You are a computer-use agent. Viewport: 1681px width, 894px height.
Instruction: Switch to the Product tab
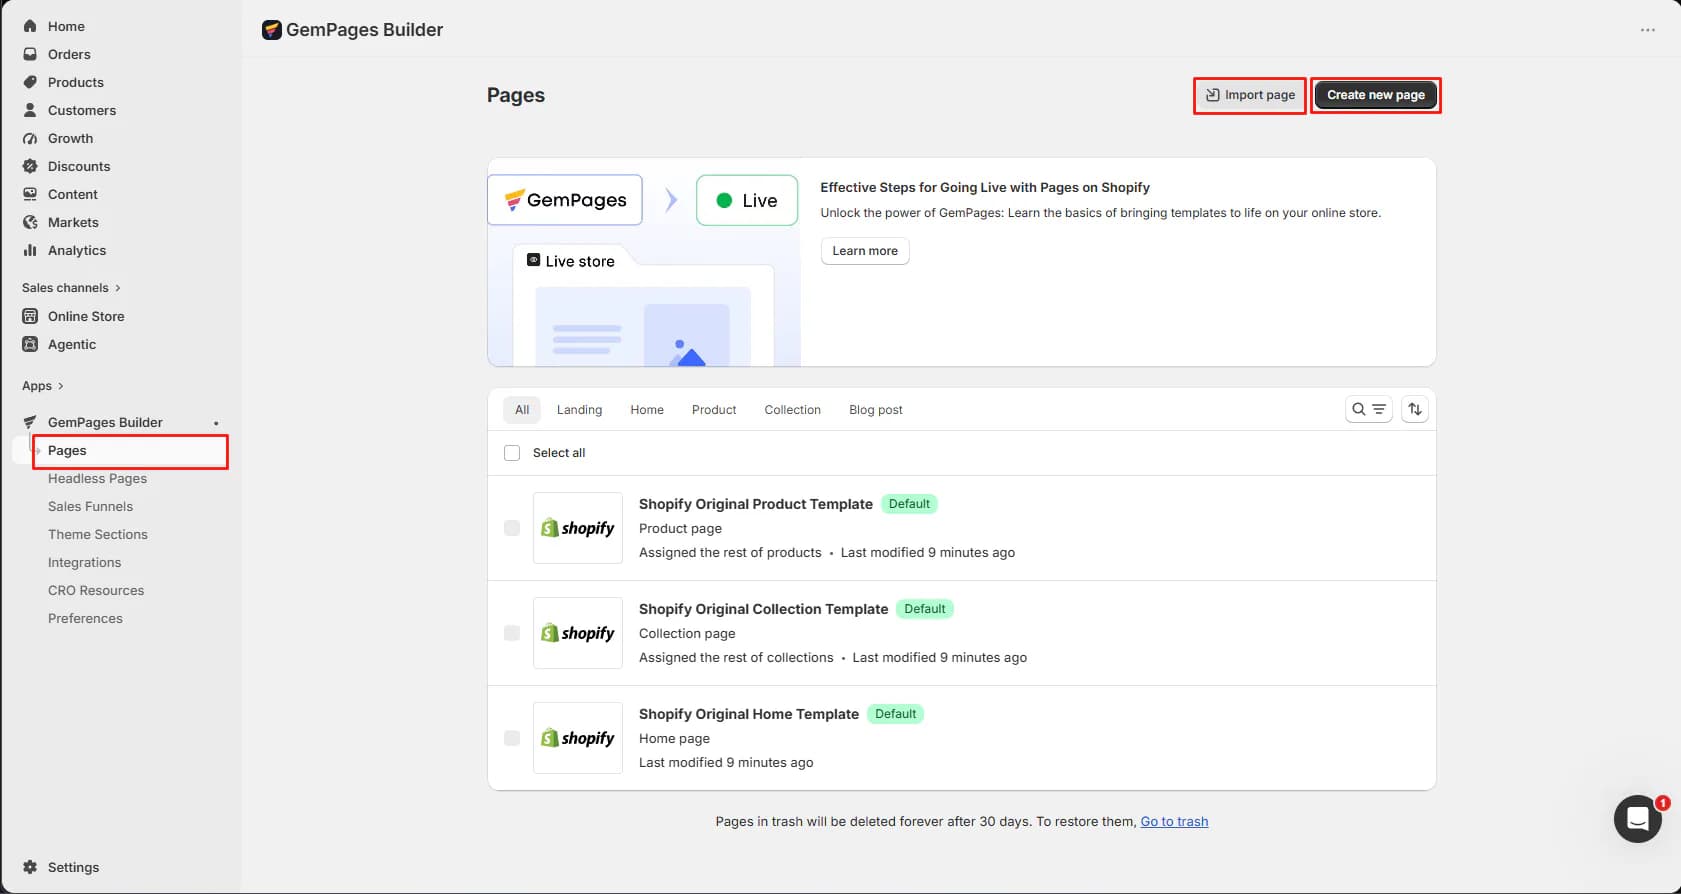[714, 410]
